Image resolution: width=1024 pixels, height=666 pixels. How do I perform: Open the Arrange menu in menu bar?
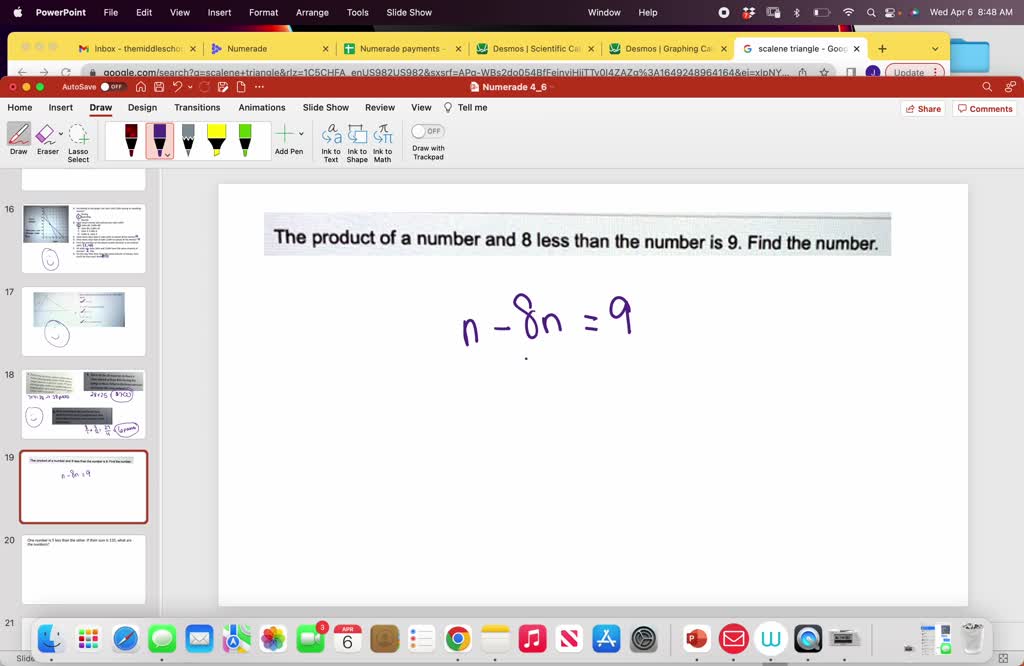(312, 12)
